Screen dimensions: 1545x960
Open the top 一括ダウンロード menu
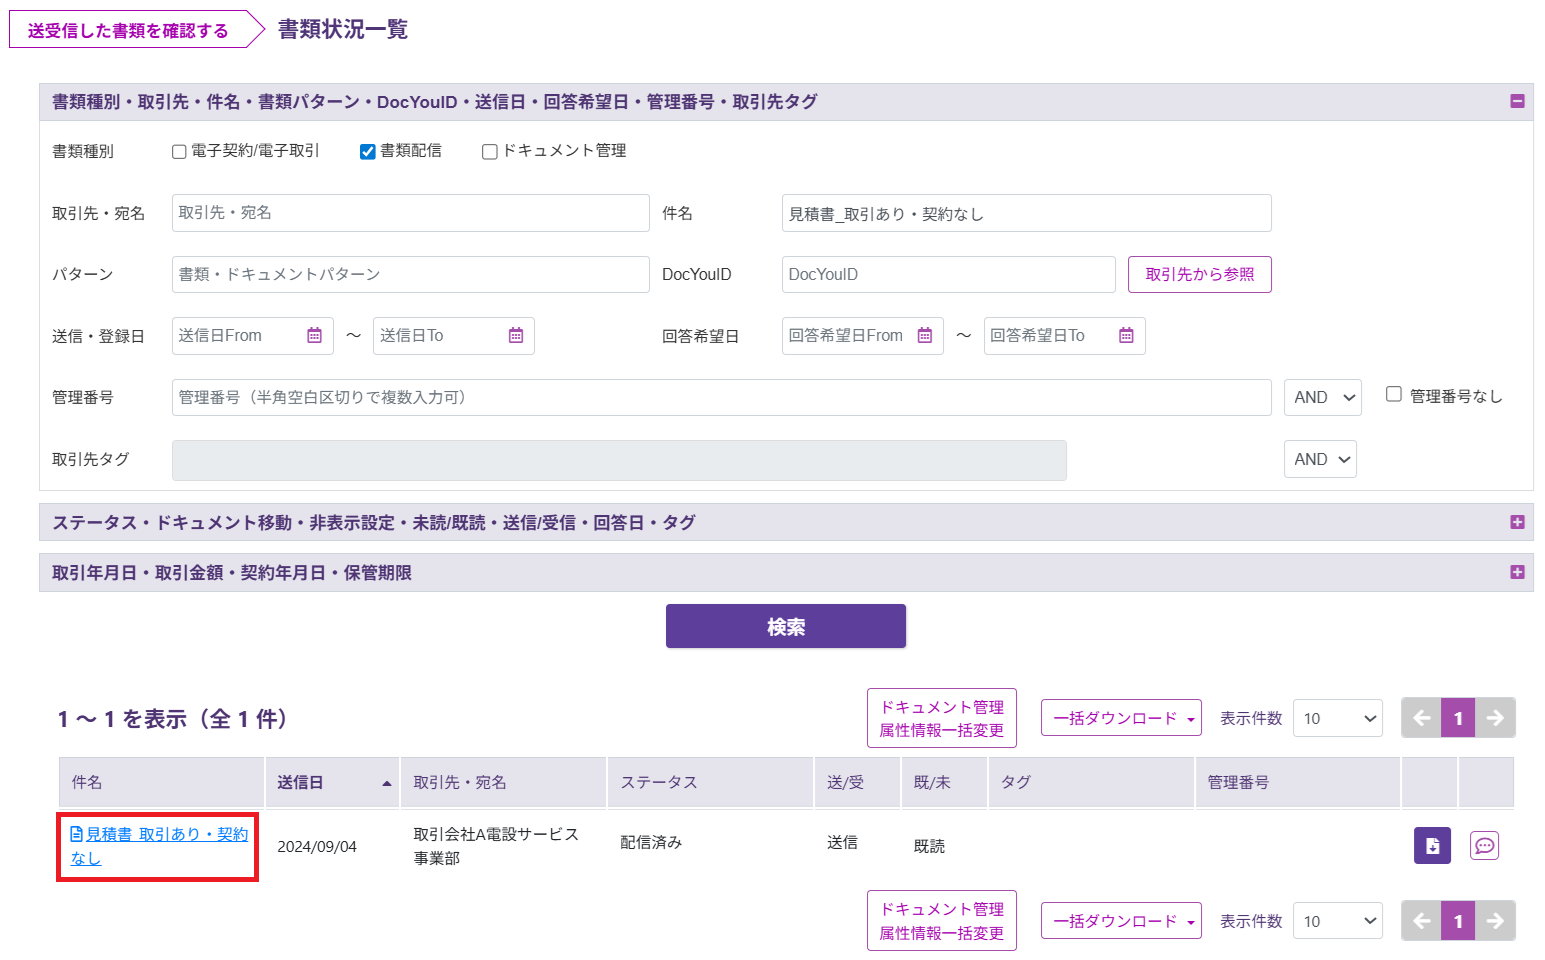[x=1121, y=718]
